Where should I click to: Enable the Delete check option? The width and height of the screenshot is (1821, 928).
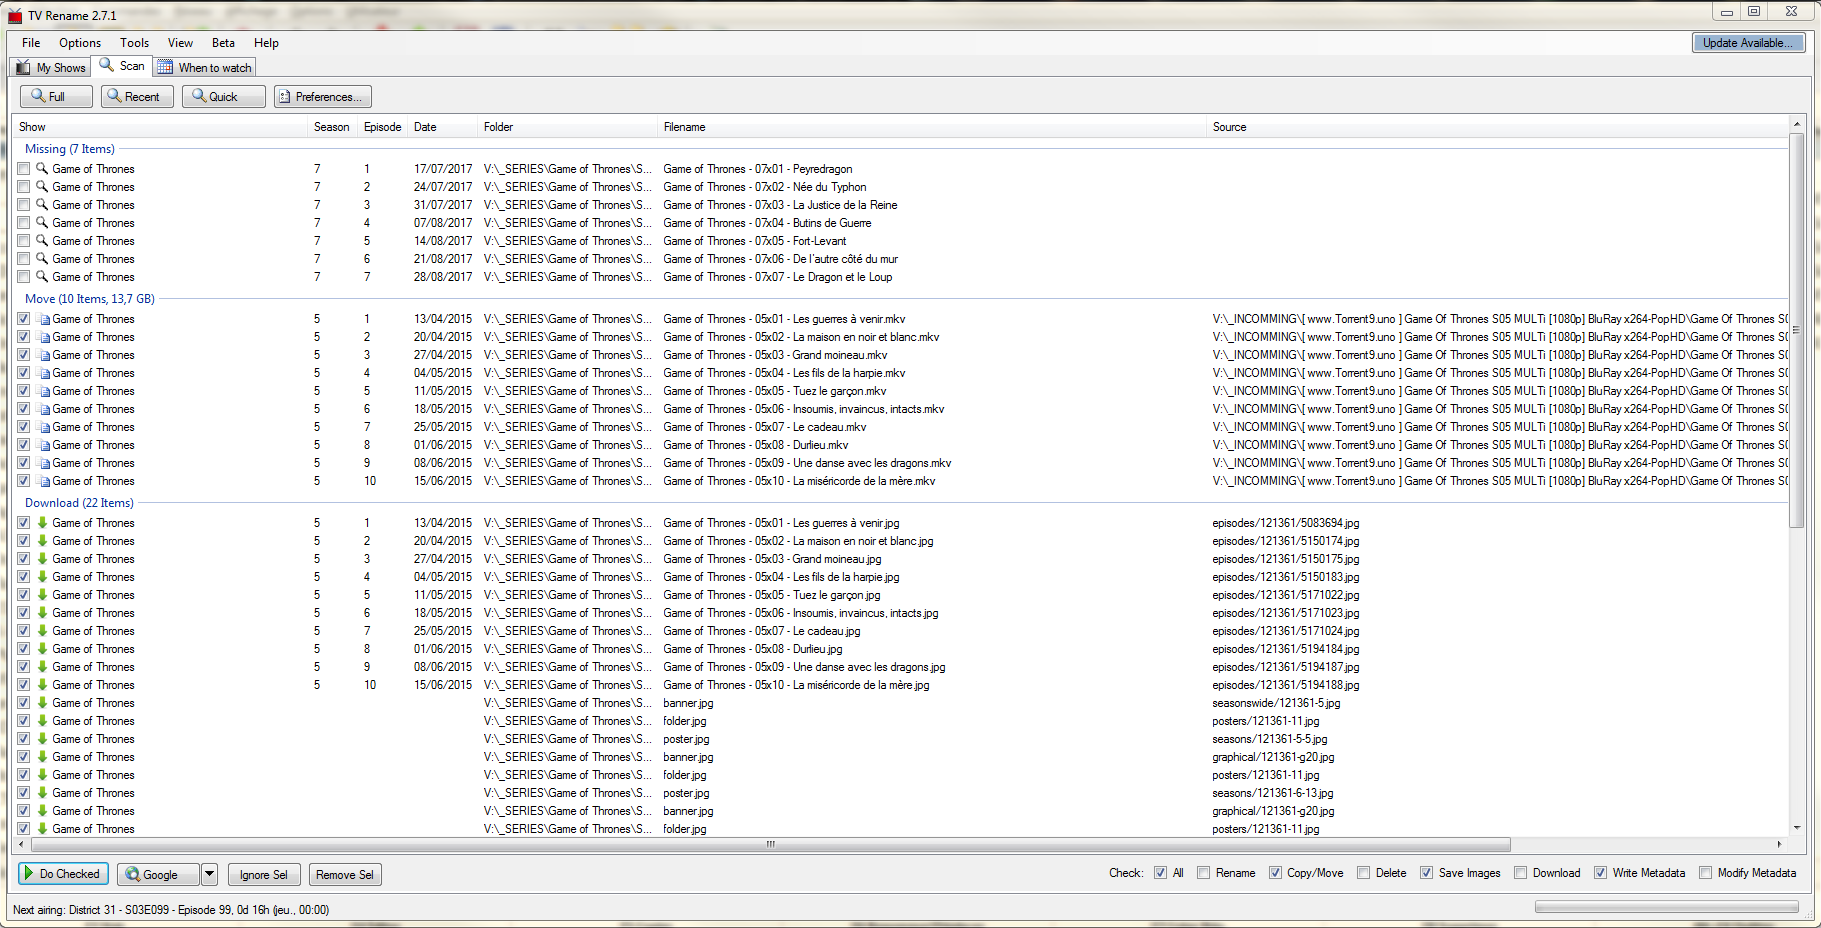coord(1364,873)
